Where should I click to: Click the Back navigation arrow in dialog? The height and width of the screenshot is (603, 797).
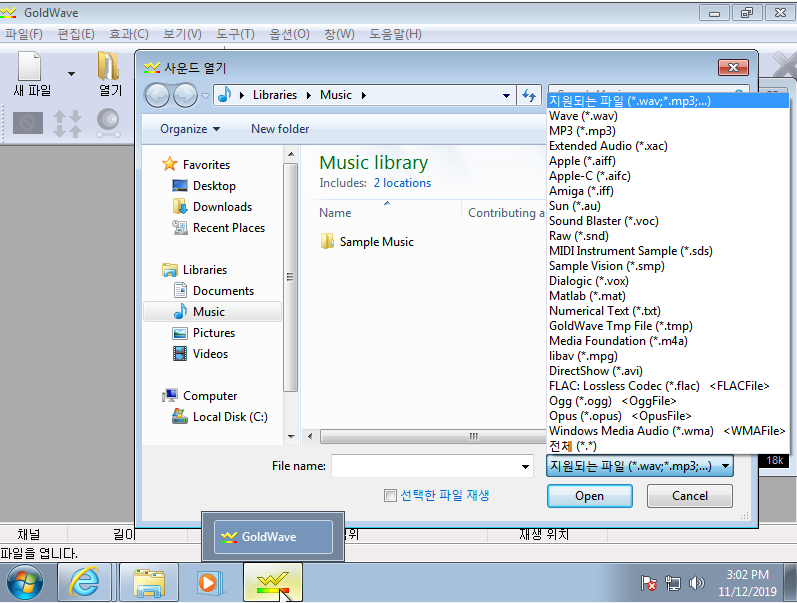(157, 96)
